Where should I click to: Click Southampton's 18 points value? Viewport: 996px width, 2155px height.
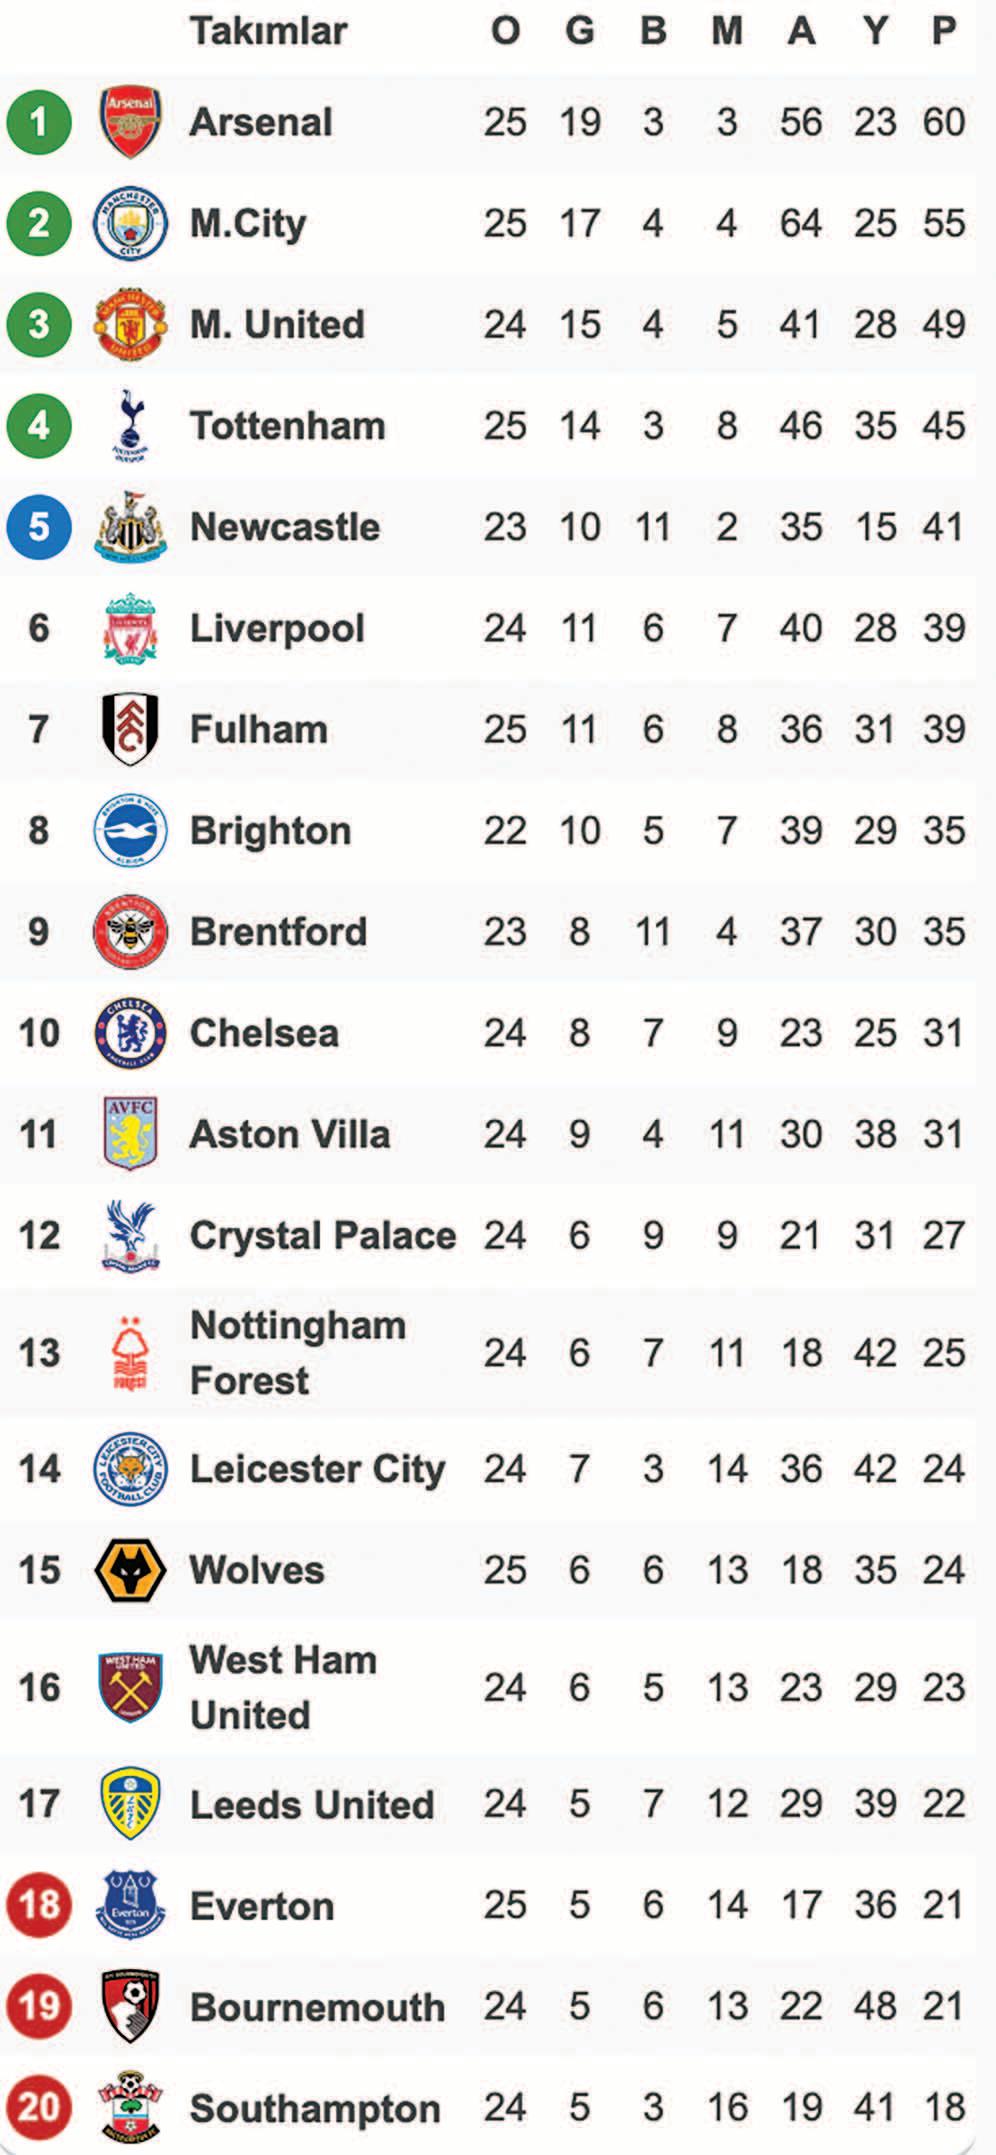click(943, 2108)
